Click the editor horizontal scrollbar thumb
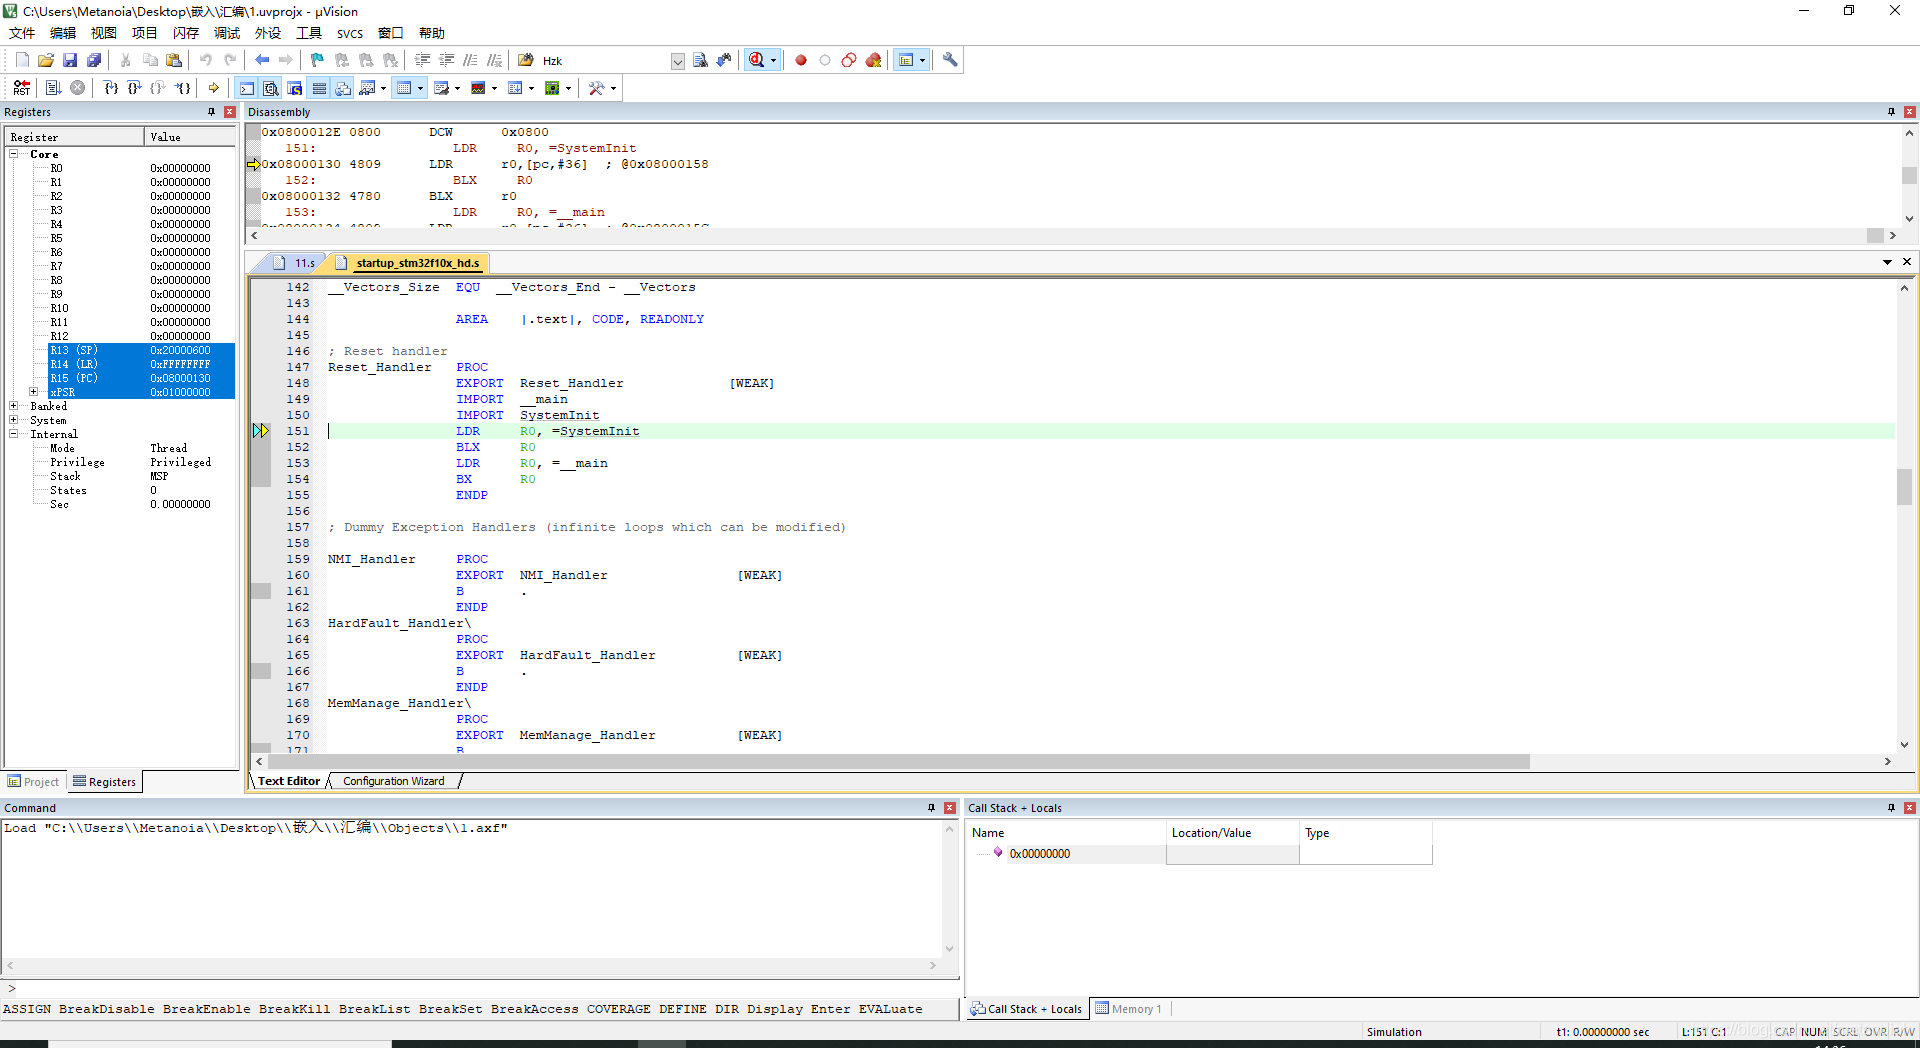Image resolution: width=1920 pixels, height=1048 pixels. pyautogui.click(x=898, y=762)
